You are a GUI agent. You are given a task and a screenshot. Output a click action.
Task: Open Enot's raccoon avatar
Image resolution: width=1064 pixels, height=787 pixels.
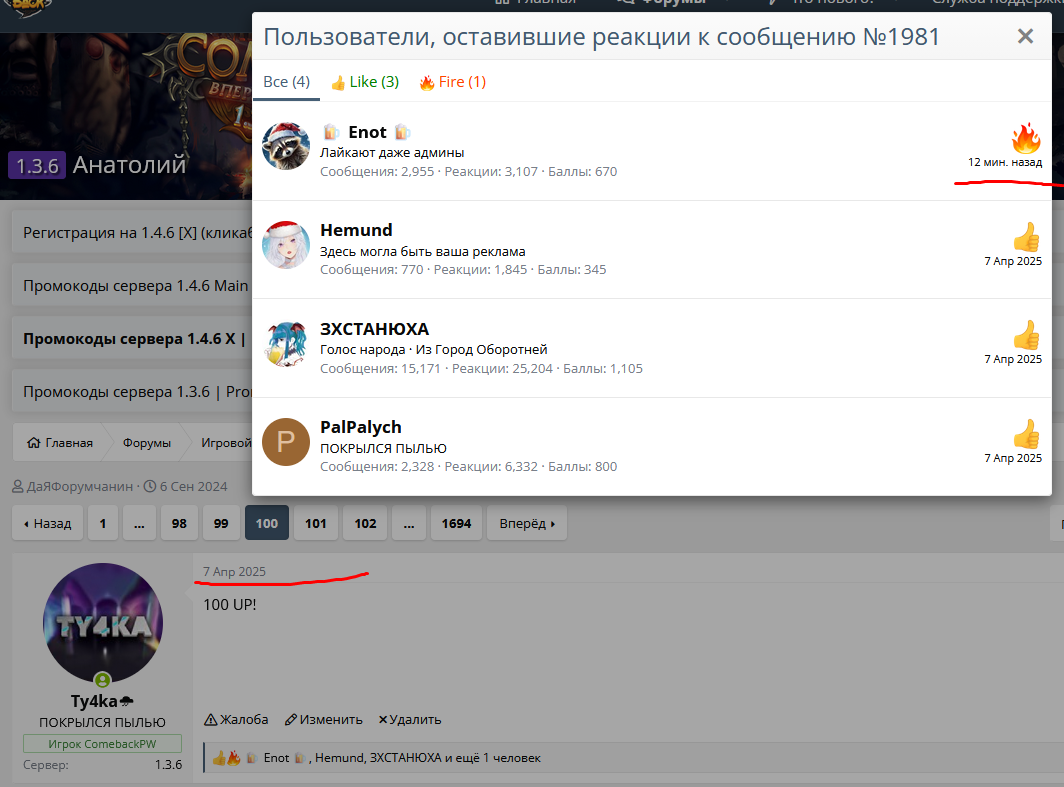(286, 147)
